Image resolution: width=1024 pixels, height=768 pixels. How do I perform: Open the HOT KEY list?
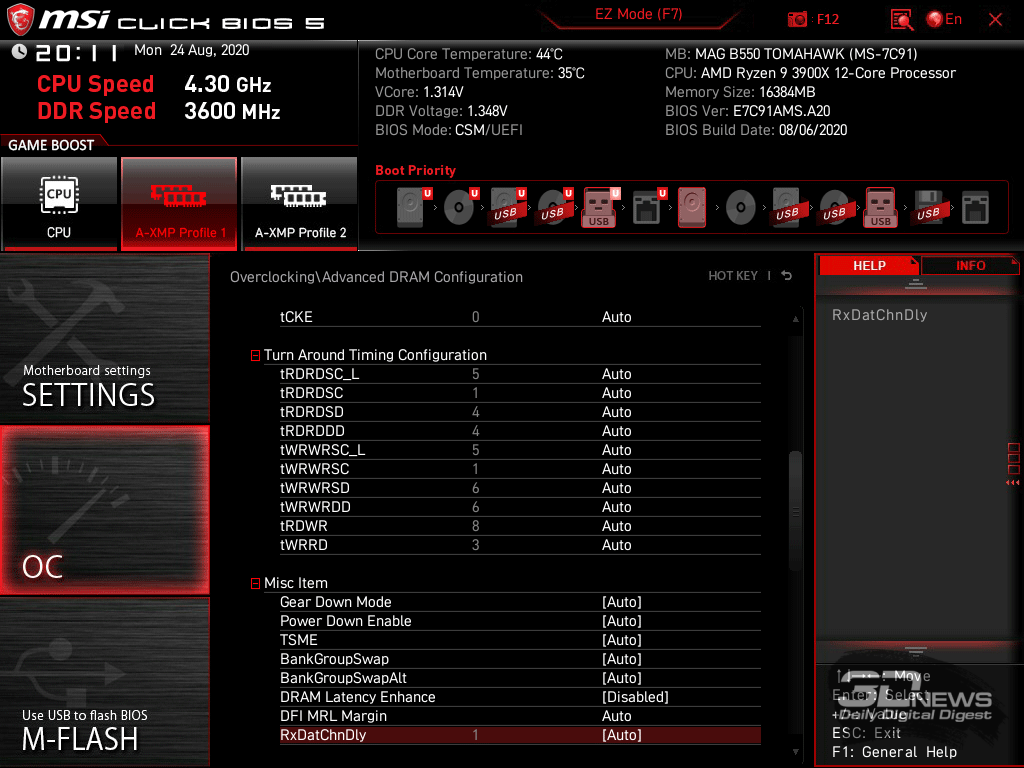point(733,276)
